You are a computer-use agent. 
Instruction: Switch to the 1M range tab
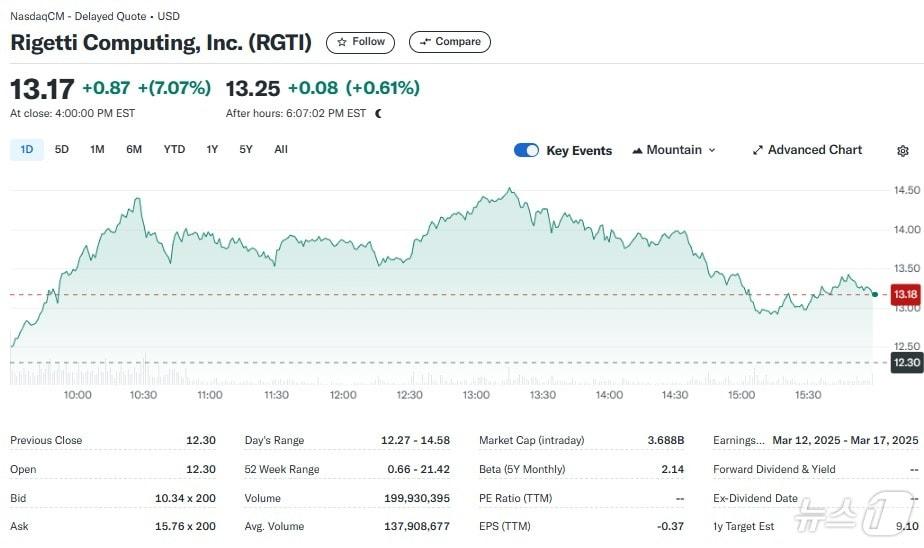point(97,150)
